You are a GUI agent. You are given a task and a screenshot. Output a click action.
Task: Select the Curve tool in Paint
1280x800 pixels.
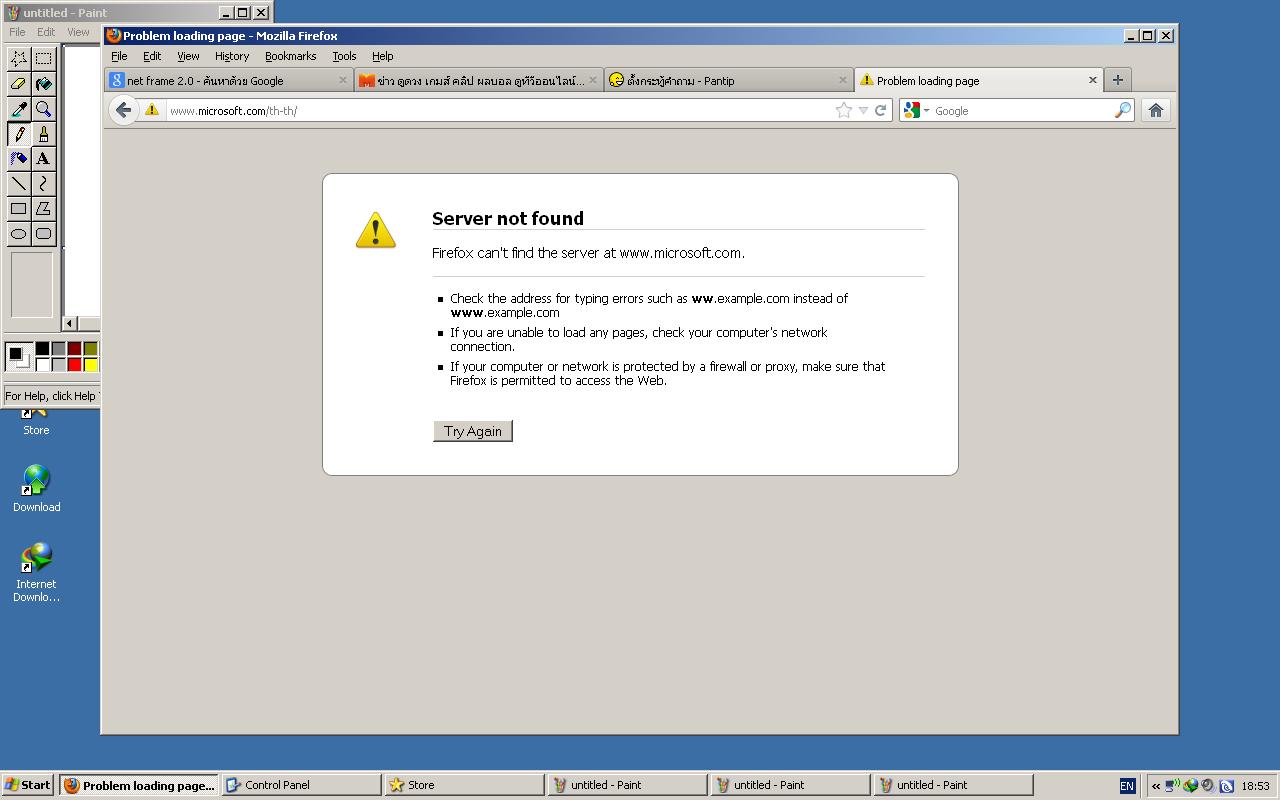(43, 184)
